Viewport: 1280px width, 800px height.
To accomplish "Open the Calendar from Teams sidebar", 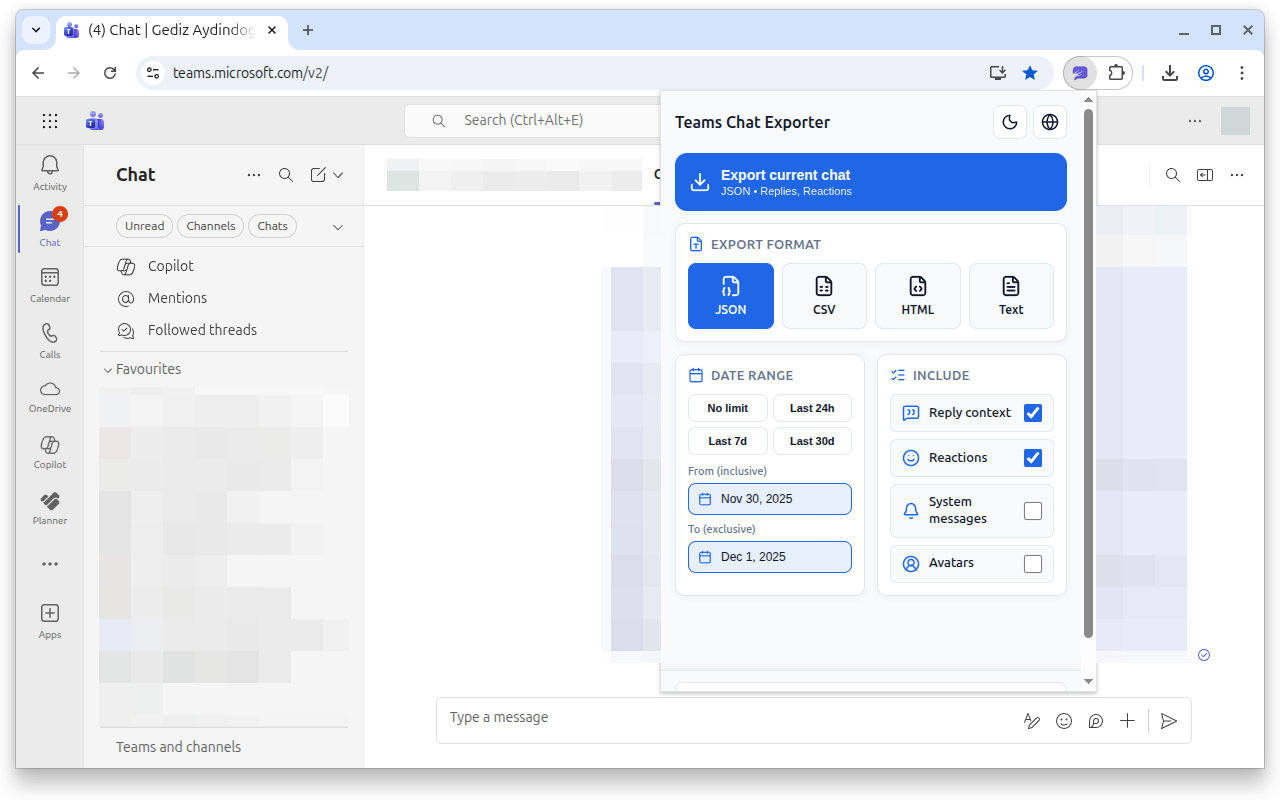I will point(49,282).
